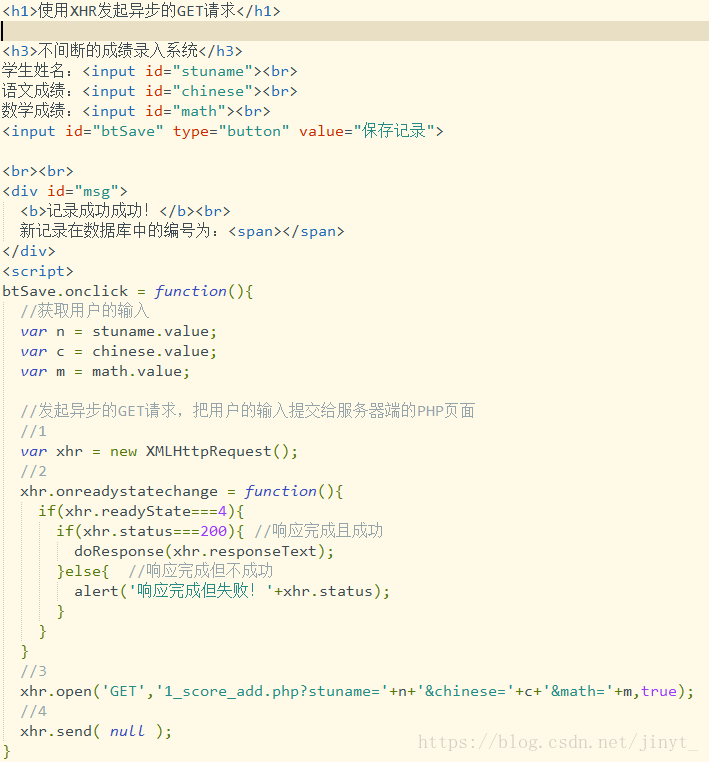Viewport: 709px width, 762px height.
Task: Click the h3 line '不间断的成绩录入系统'
Action: pyautogui.click(x=122, y=51)
